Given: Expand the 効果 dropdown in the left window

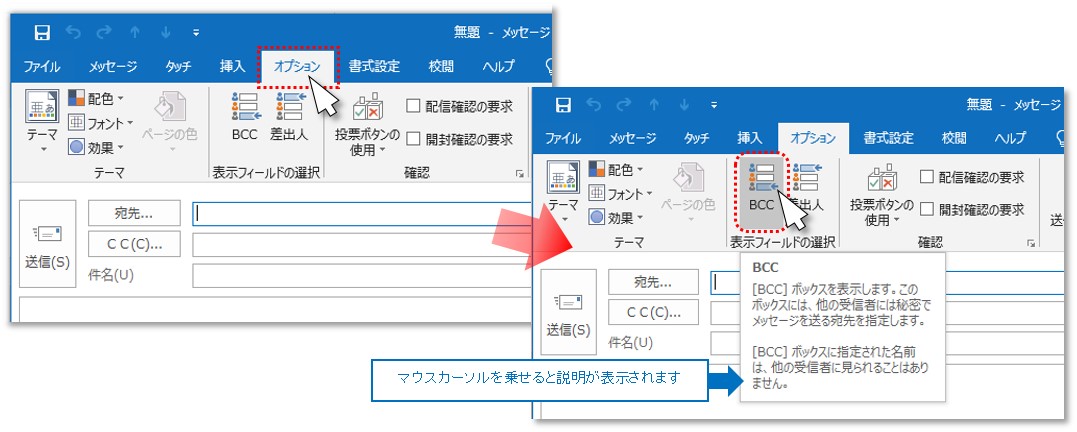Looking at the screenshot, I should tap(96, 147).
